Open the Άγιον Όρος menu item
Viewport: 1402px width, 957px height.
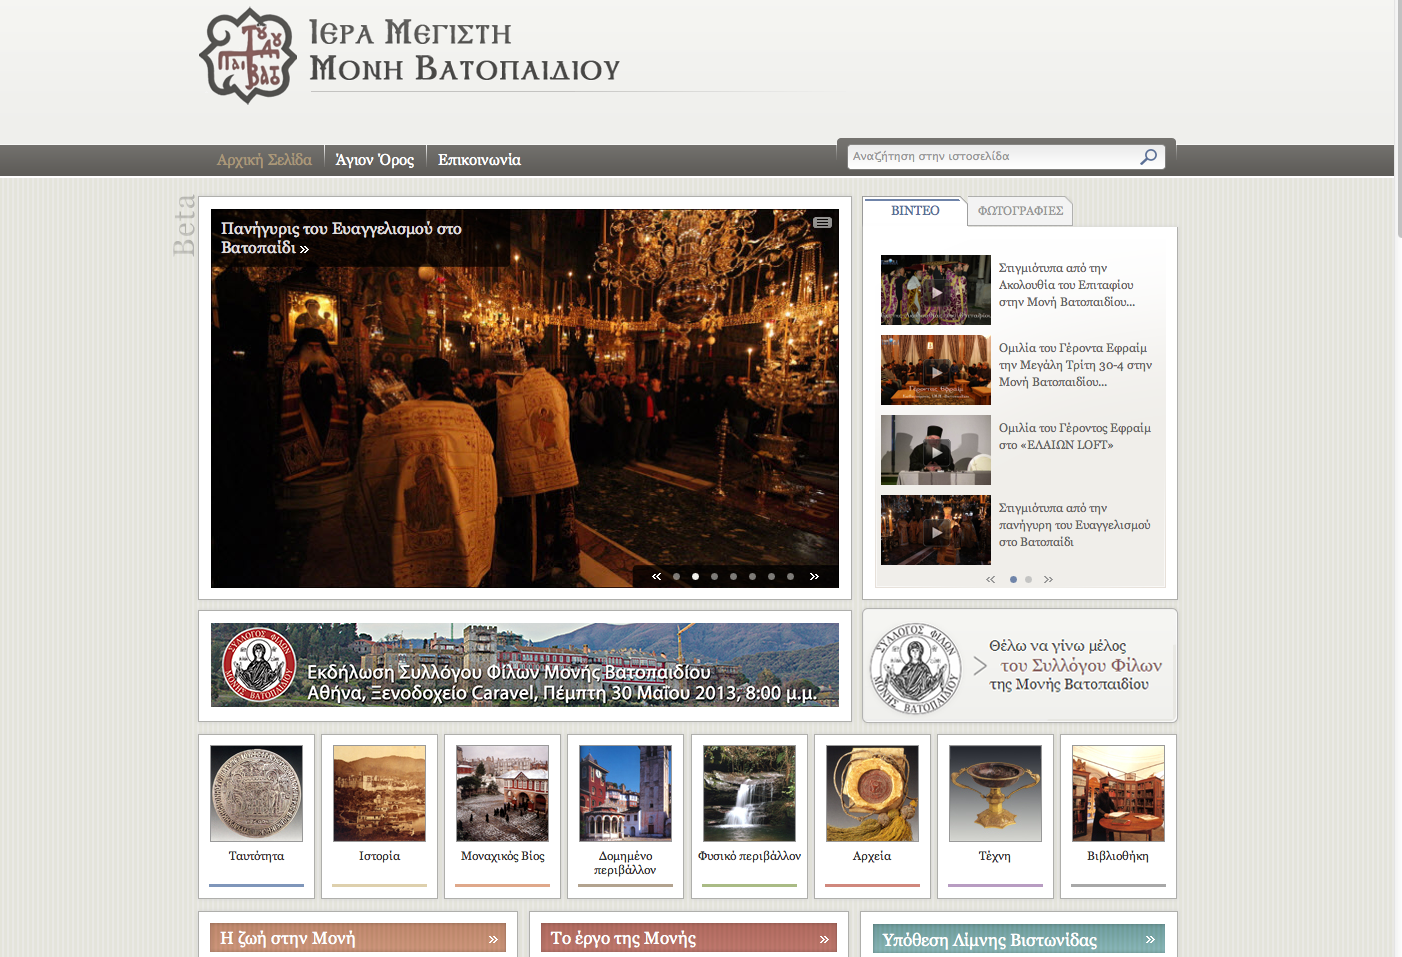[x=374, y=160]
